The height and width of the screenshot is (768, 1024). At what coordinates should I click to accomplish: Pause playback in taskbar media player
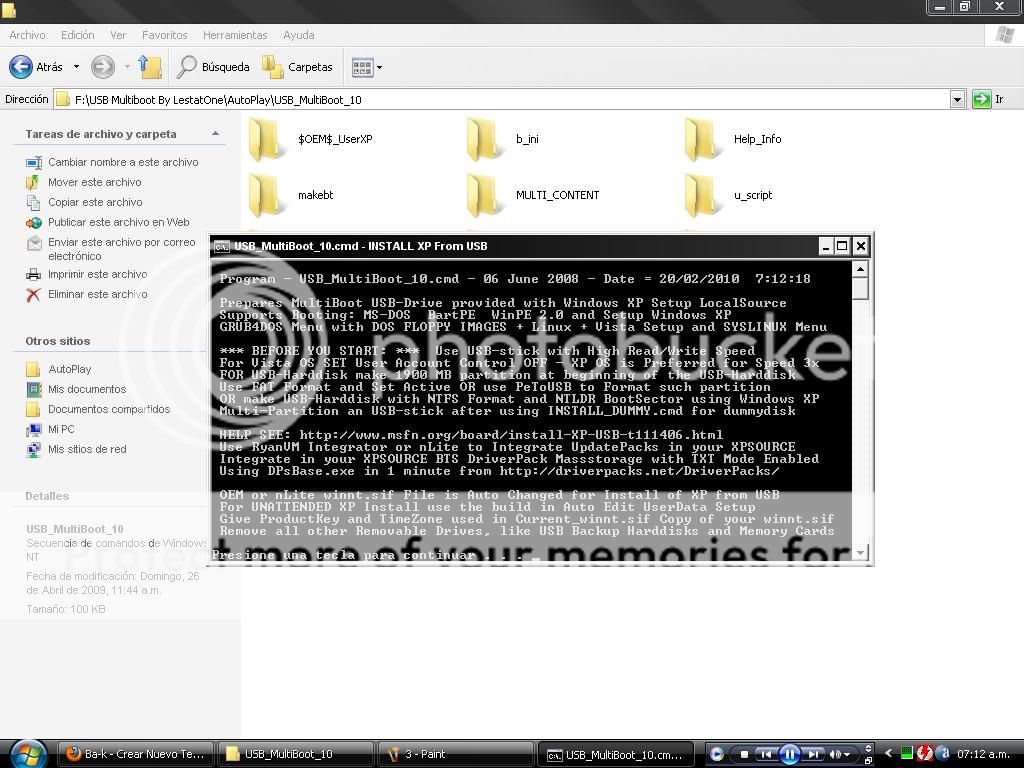[x=789, y=754]
